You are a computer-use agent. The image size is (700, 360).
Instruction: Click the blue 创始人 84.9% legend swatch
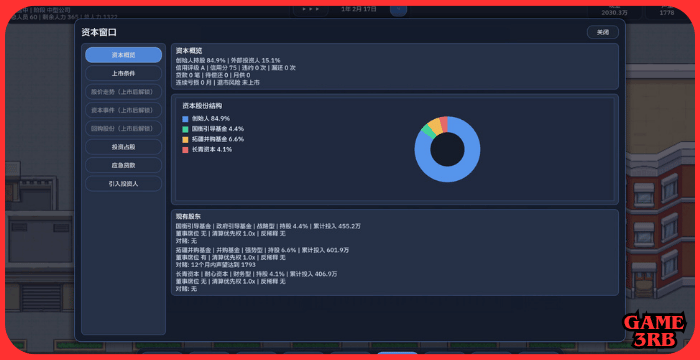(x=185, y=119)
